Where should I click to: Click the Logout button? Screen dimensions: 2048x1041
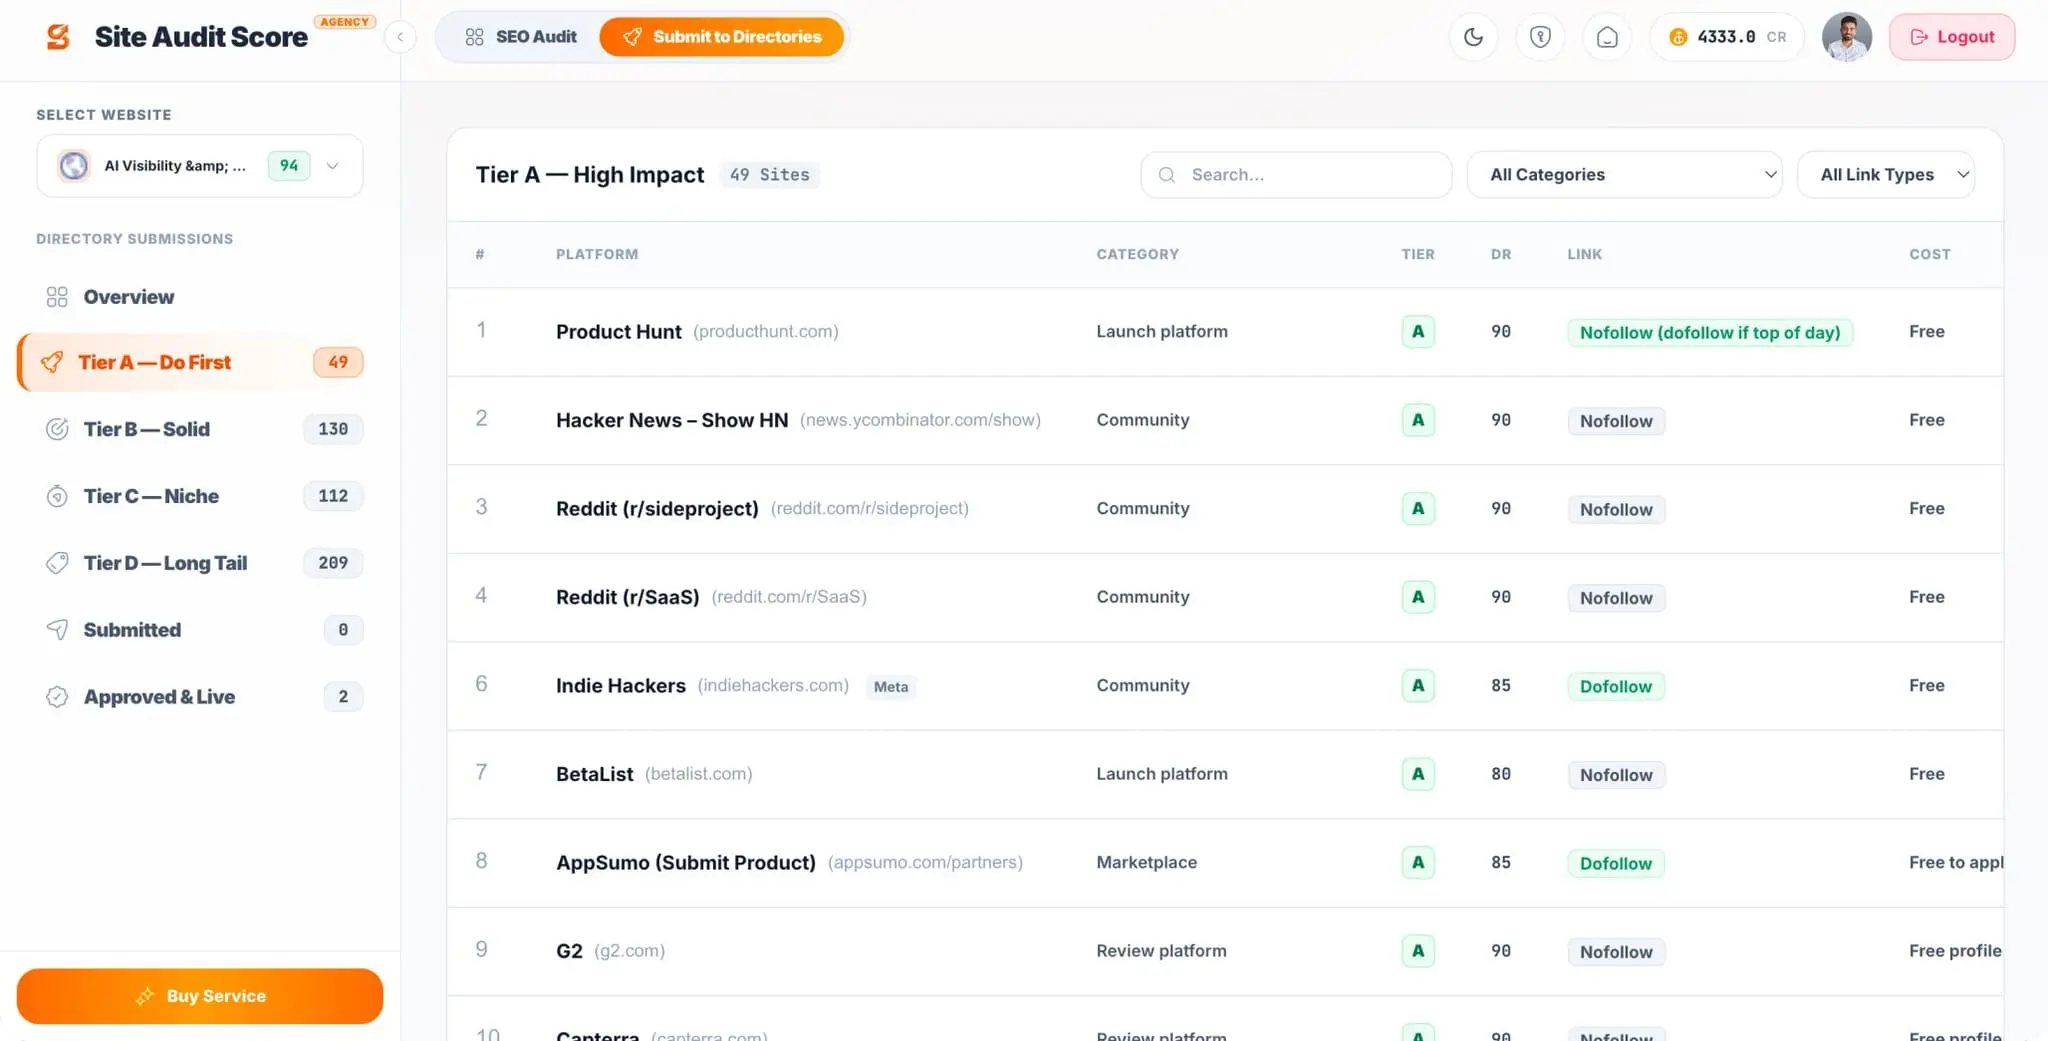point(1951,37)
